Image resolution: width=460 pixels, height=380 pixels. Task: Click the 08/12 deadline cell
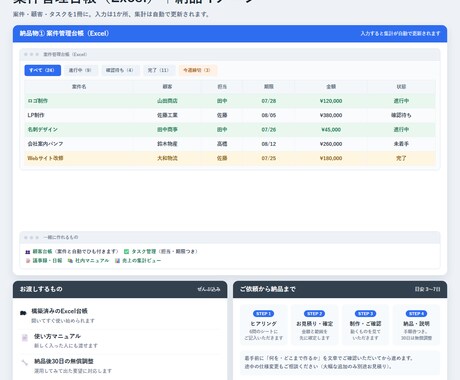click(x=269, y=144)
